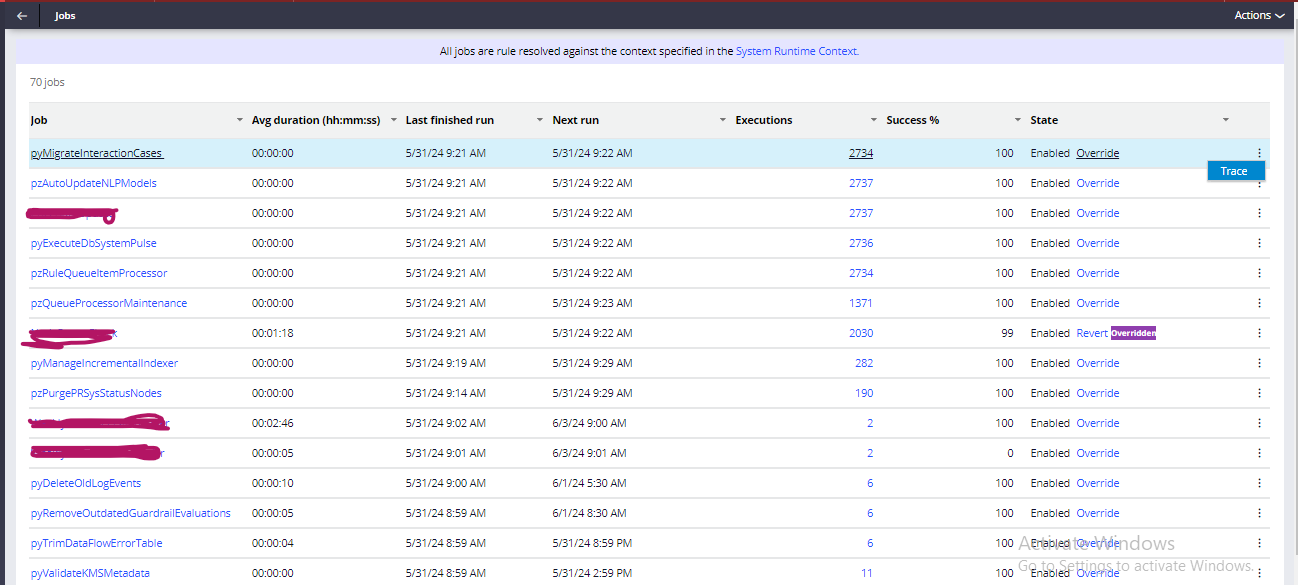
Task: Open kebab menu for pyTrimDataFlowErrorTable row
Action: point(1259,543)
